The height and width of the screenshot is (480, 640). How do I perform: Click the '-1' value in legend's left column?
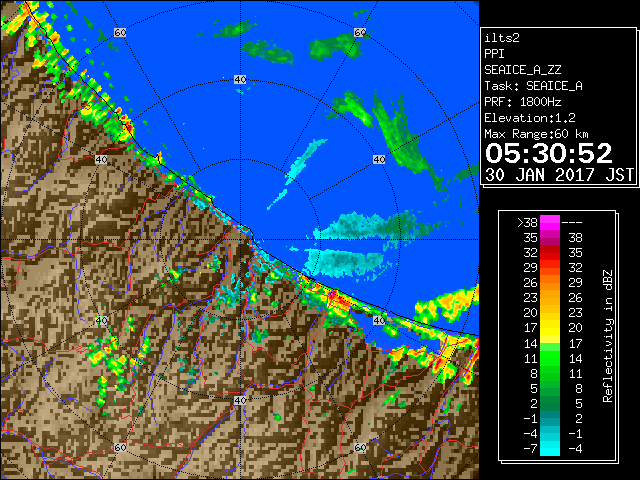click(530, 418)
